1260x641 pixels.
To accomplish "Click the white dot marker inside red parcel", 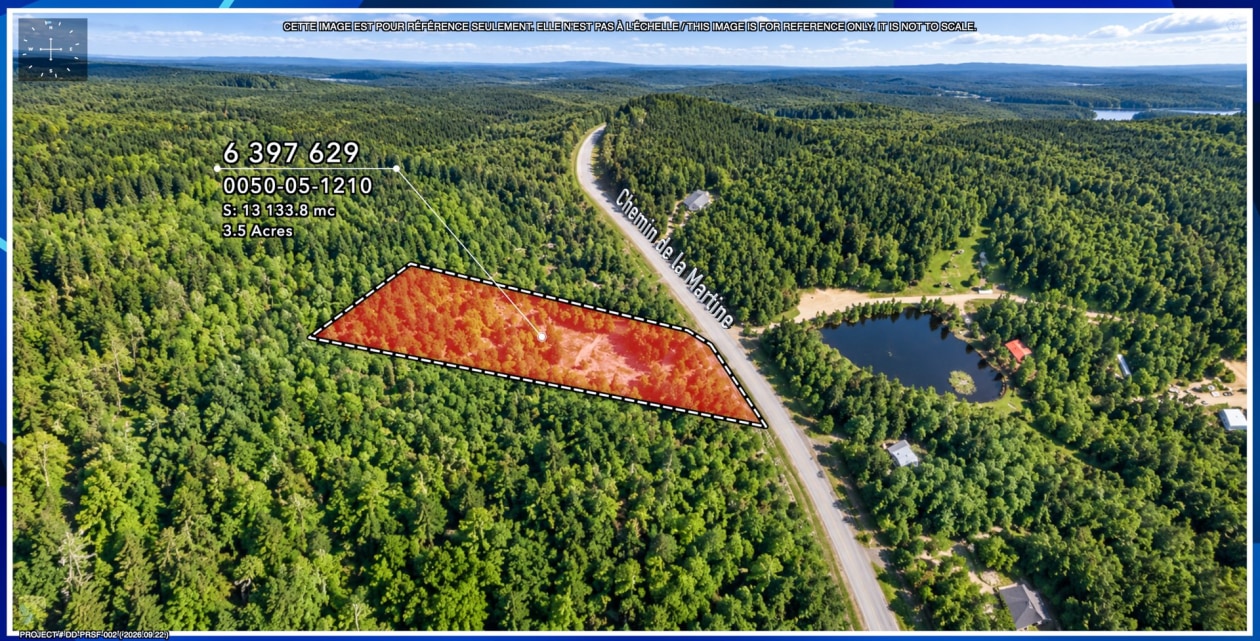I will tap(542, 337).
